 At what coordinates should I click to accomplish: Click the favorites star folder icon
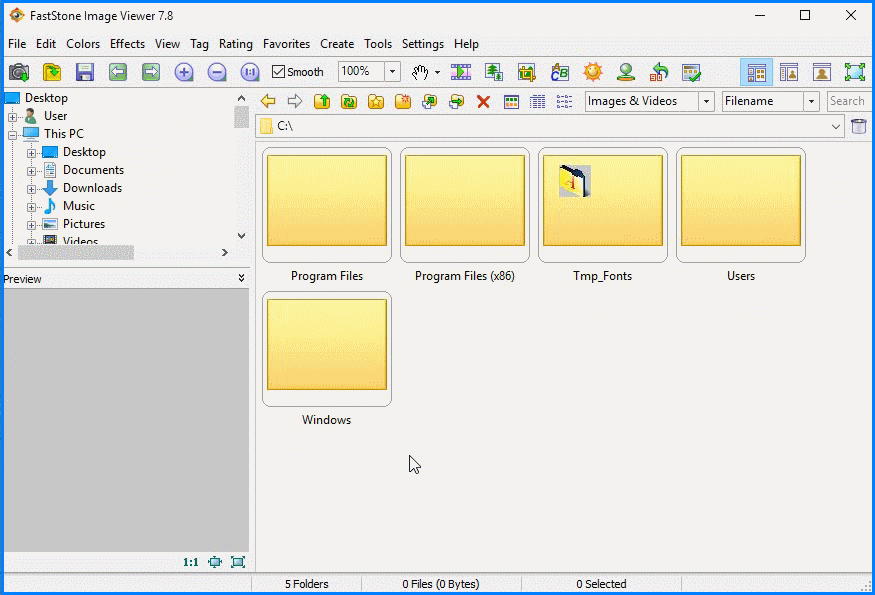click(x=376, y=101)
